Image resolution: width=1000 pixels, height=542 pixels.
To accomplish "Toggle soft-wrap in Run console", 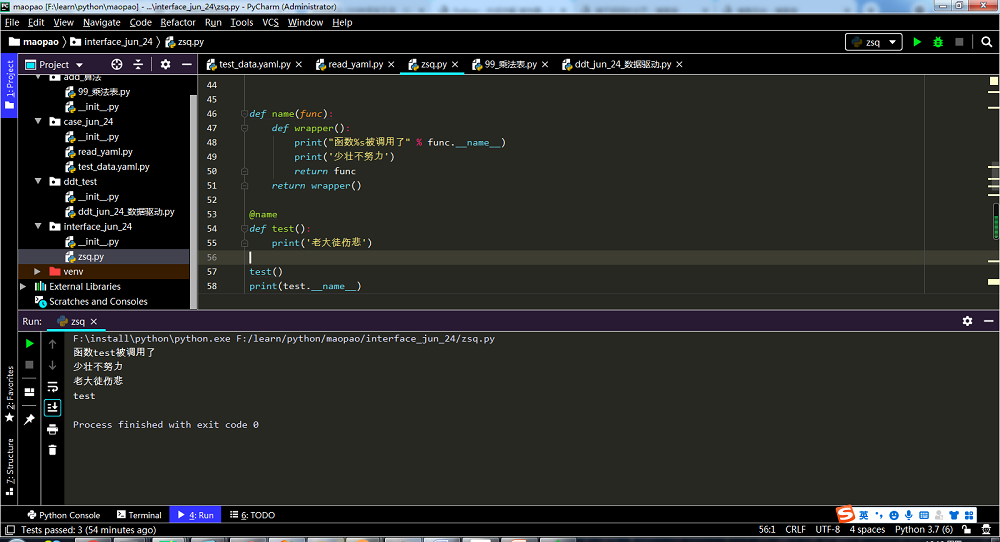I will pos(52,386).
